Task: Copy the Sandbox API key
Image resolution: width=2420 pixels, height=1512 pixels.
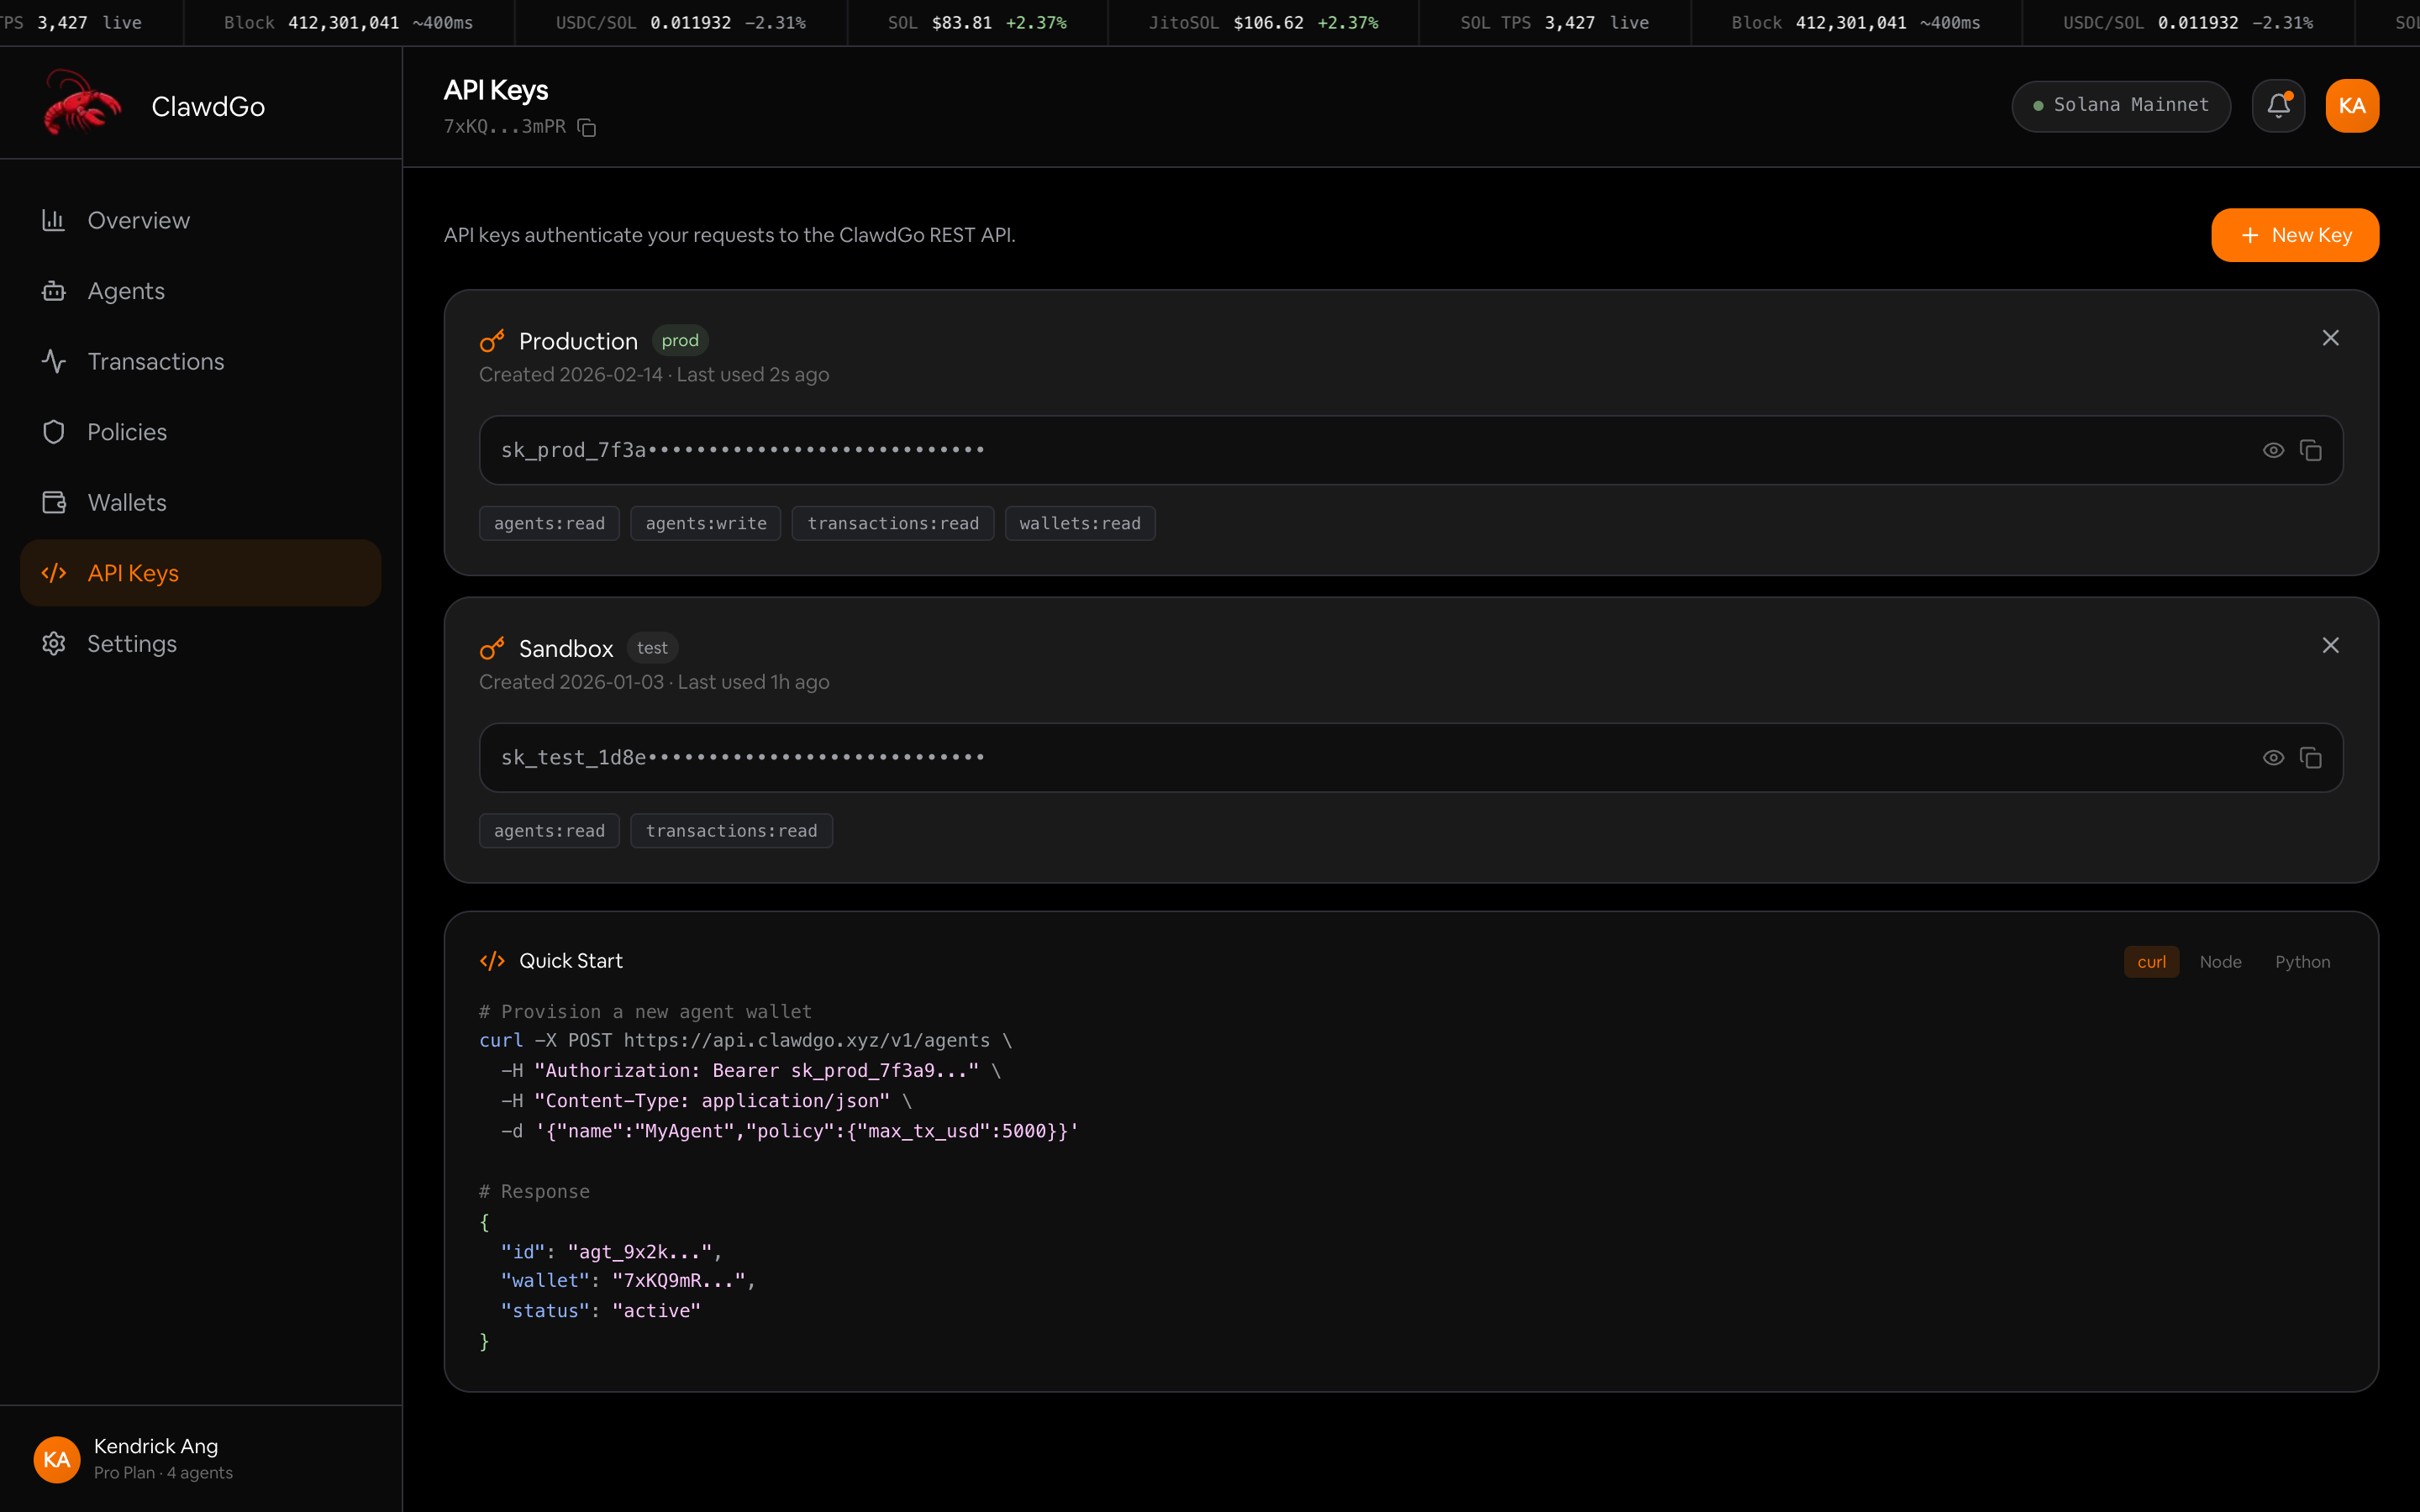Action: tap(2310, 758)
